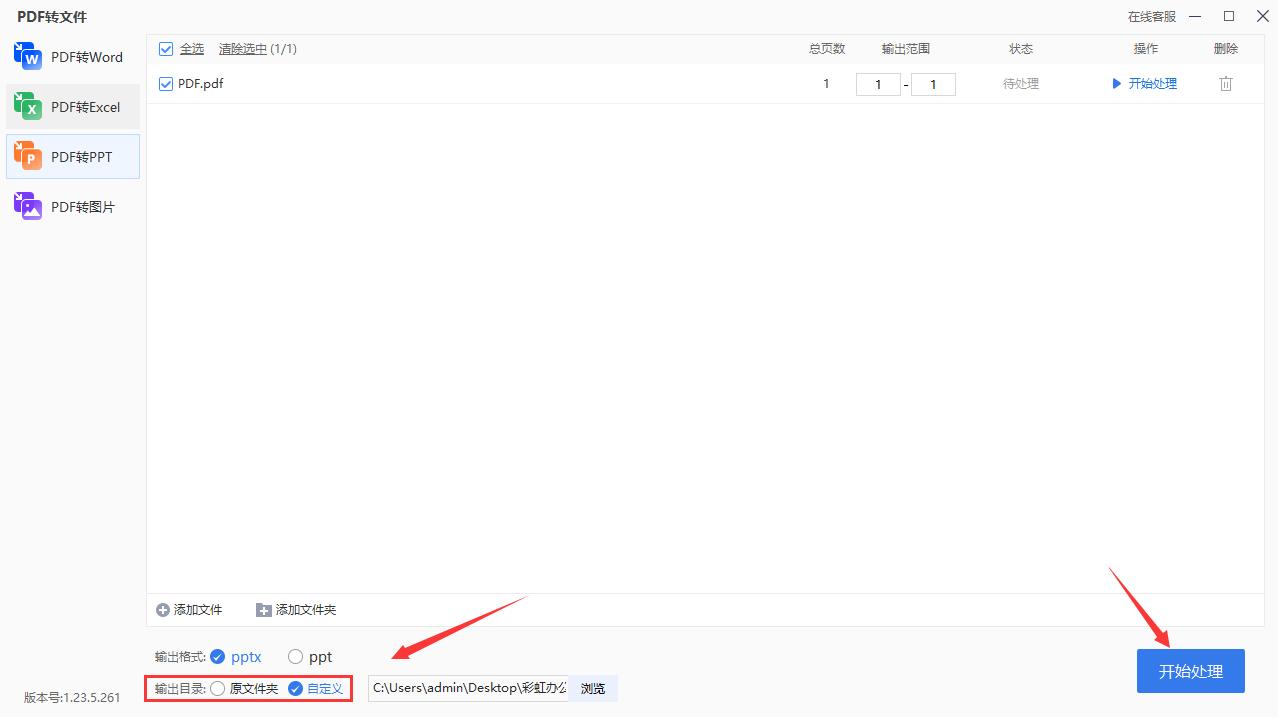Click the start page range field
This screenshot has width=1278, height=717.
click(878, 85)
